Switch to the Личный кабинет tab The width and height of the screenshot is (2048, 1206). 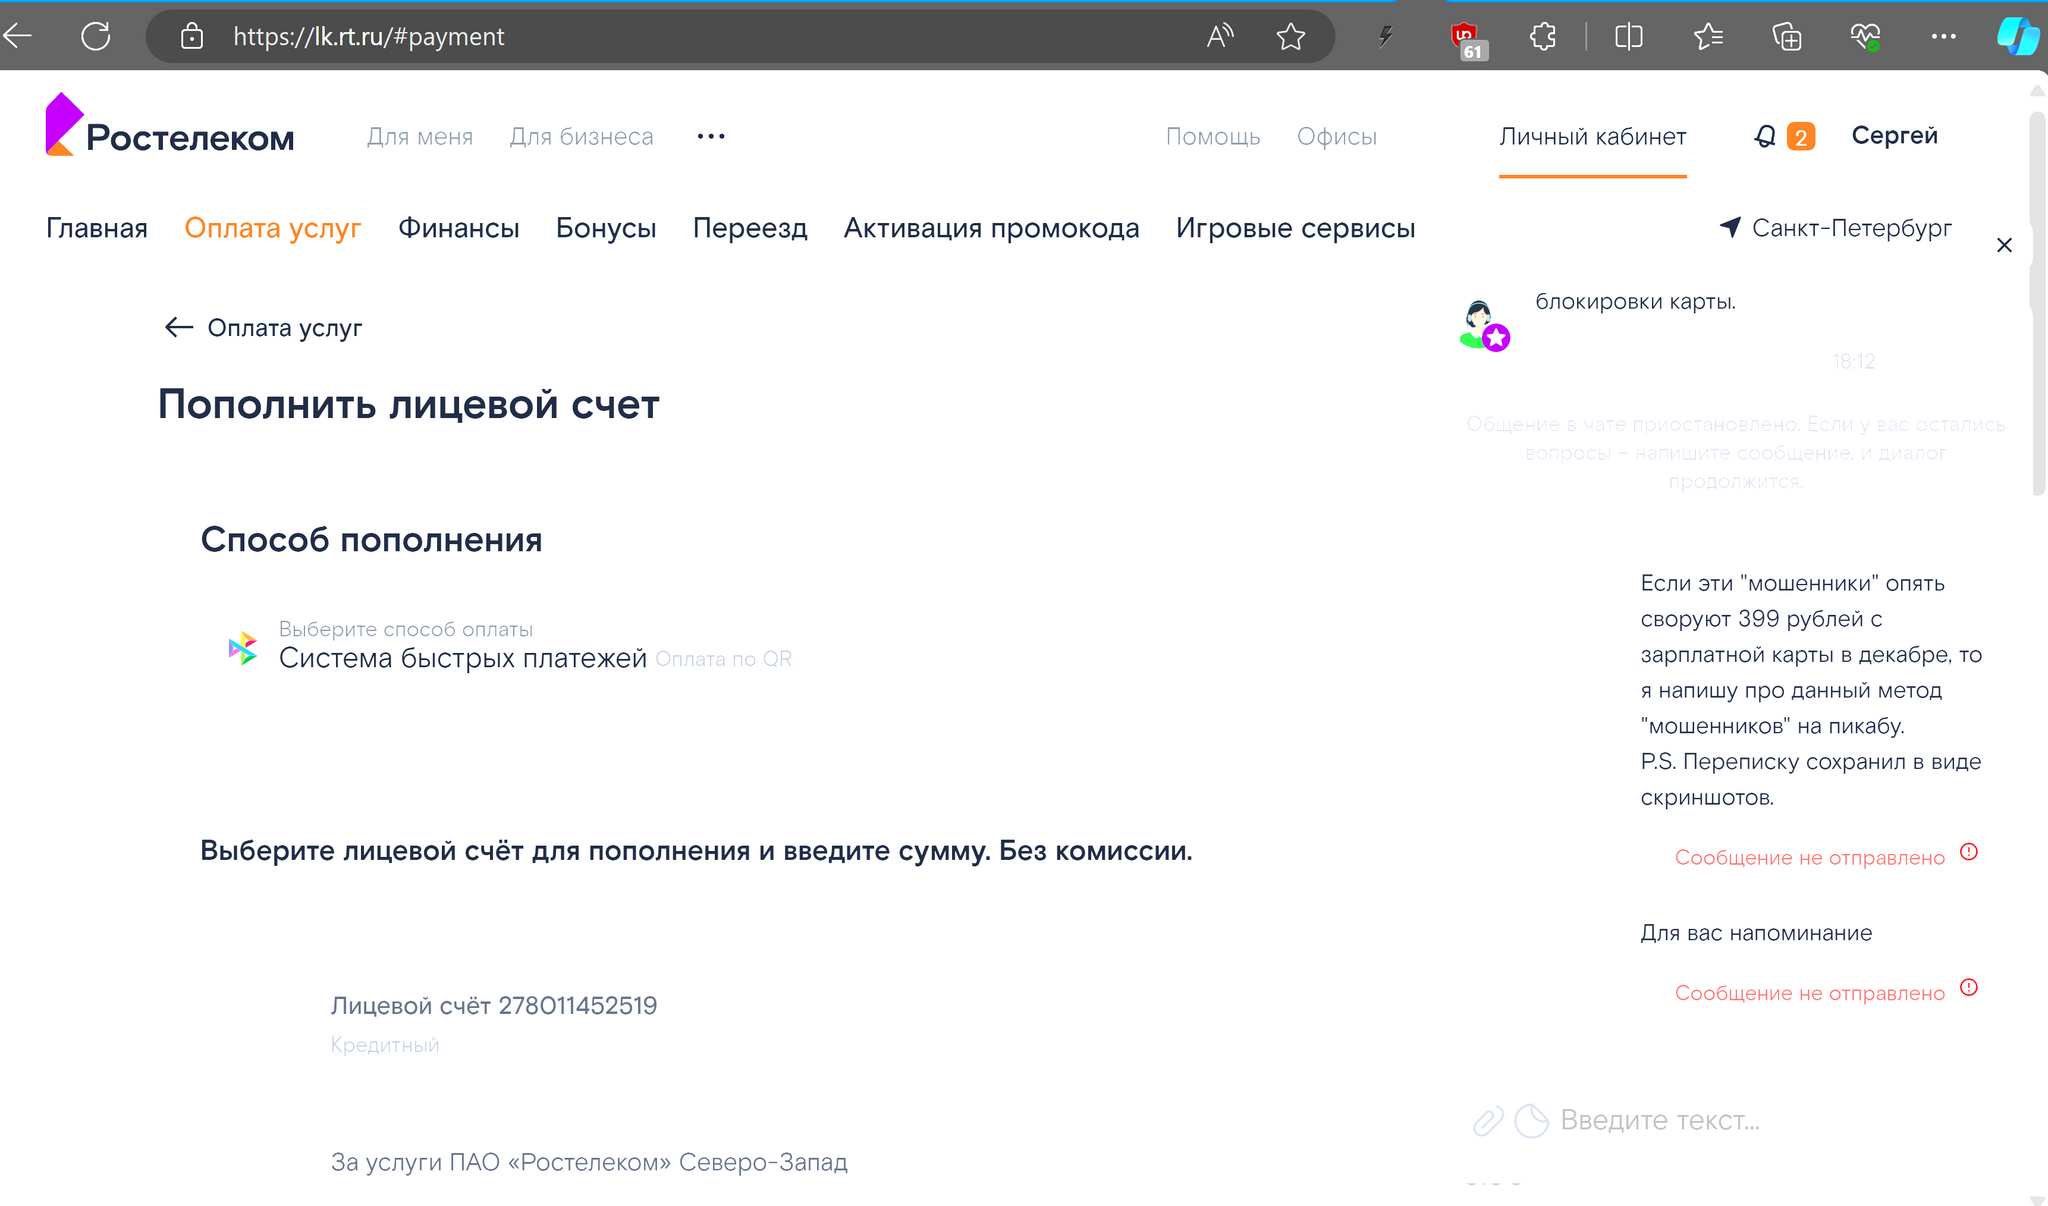1592,136
